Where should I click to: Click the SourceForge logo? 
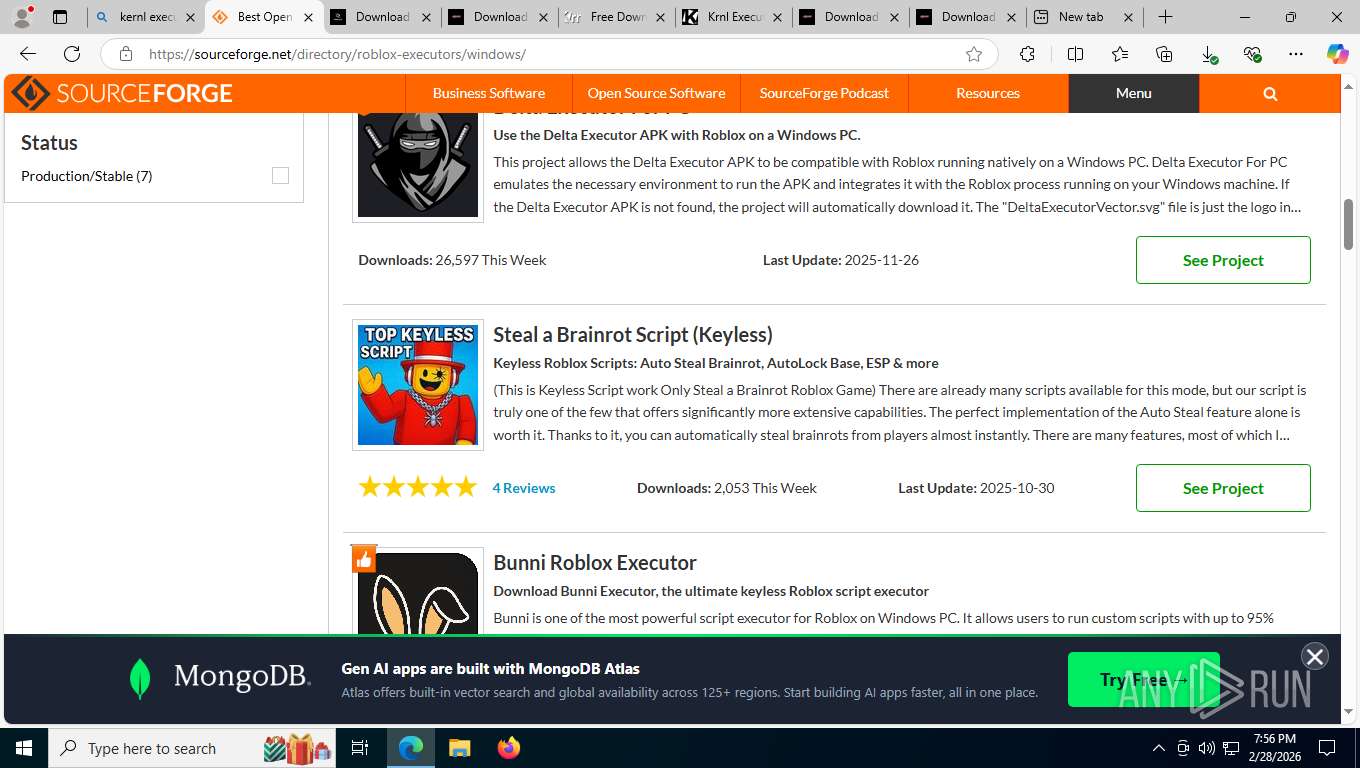(122, 93)
